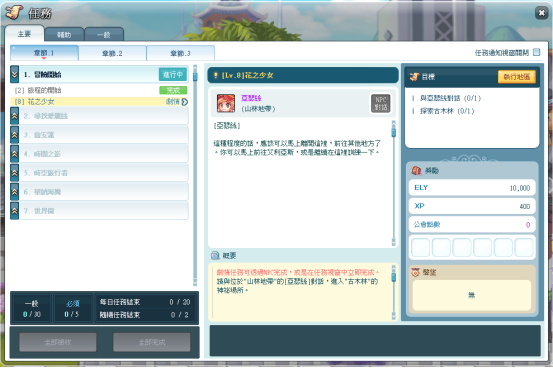Collapse the 1. 冒險開始 chapter section

pos(14,74)
